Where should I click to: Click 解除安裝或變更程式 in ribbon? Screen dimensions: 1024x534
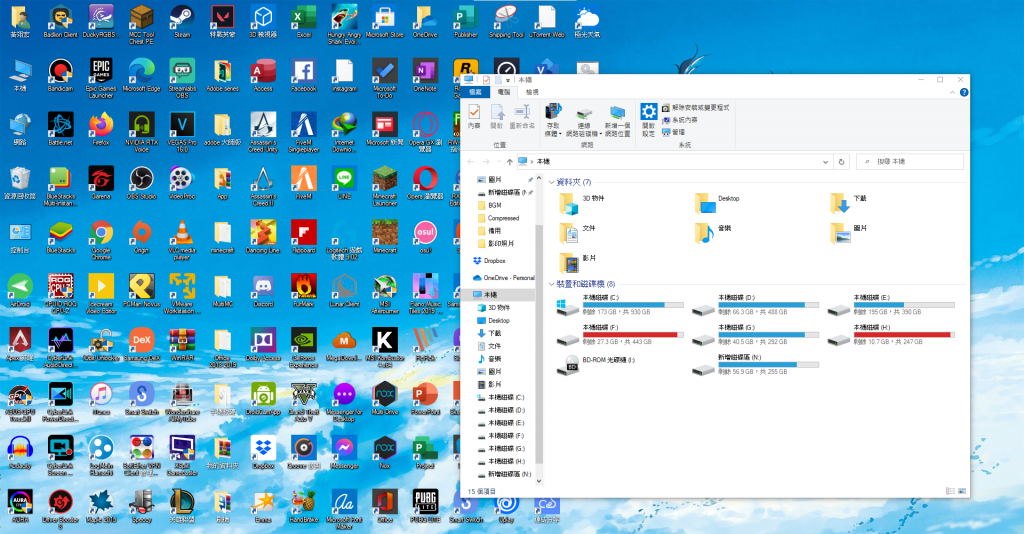(x=696, y=108)
